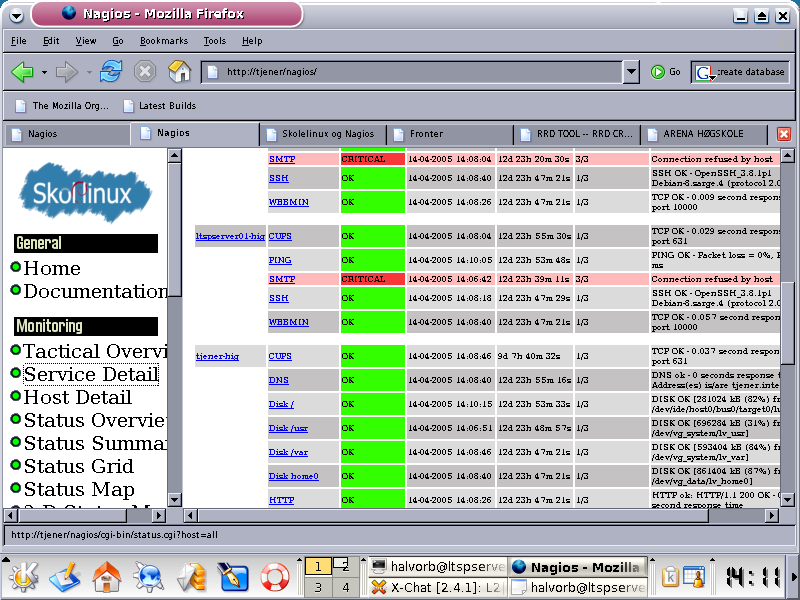The height and width of the screenshot is (600, 800).
Task: Open the ltspserver01-big host link
Action: click(230, 236)
